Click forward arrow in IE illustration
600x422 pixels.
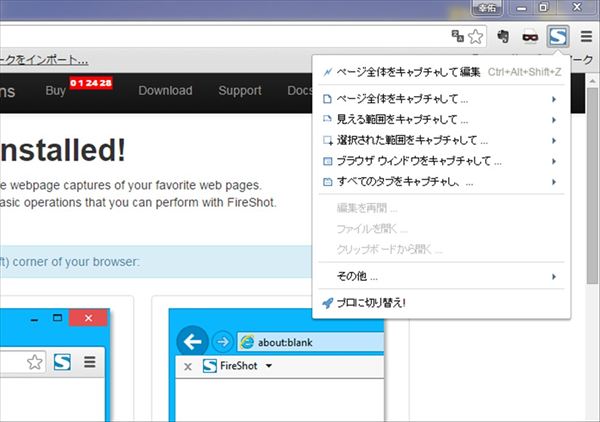coord(222,341)
